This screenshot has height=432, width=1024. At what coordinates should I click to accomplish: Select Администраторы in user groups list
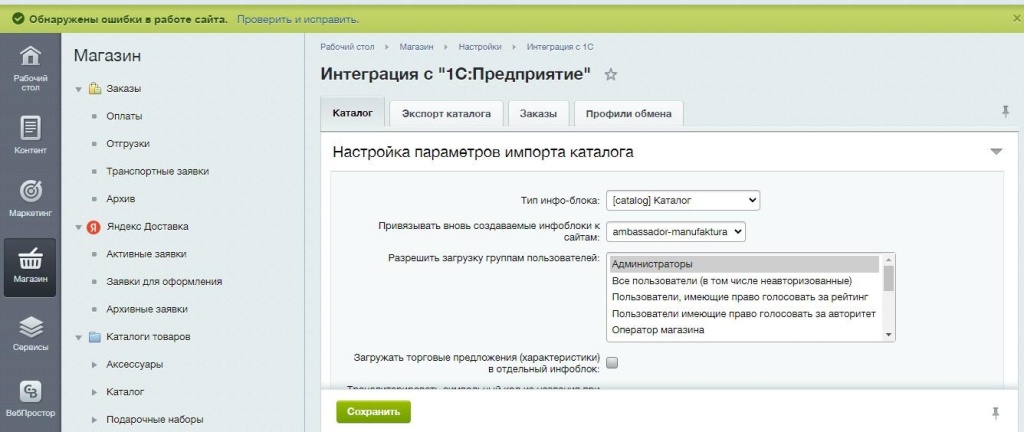click(x=744, y=264)
